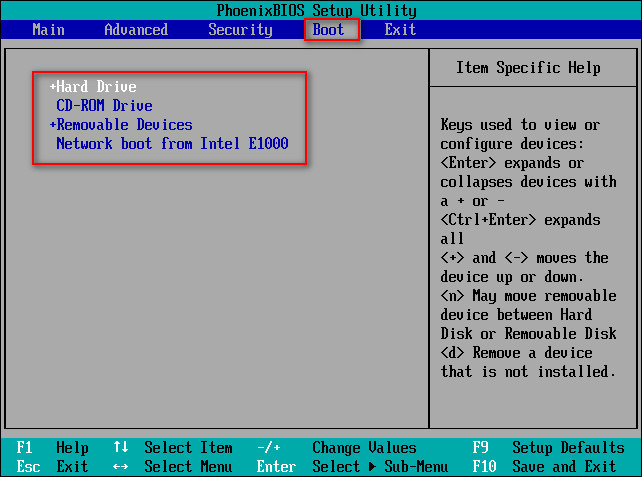642x477 pixels.
Task: Select Hard Drive boot entry
Action: (x=96, y=86)
